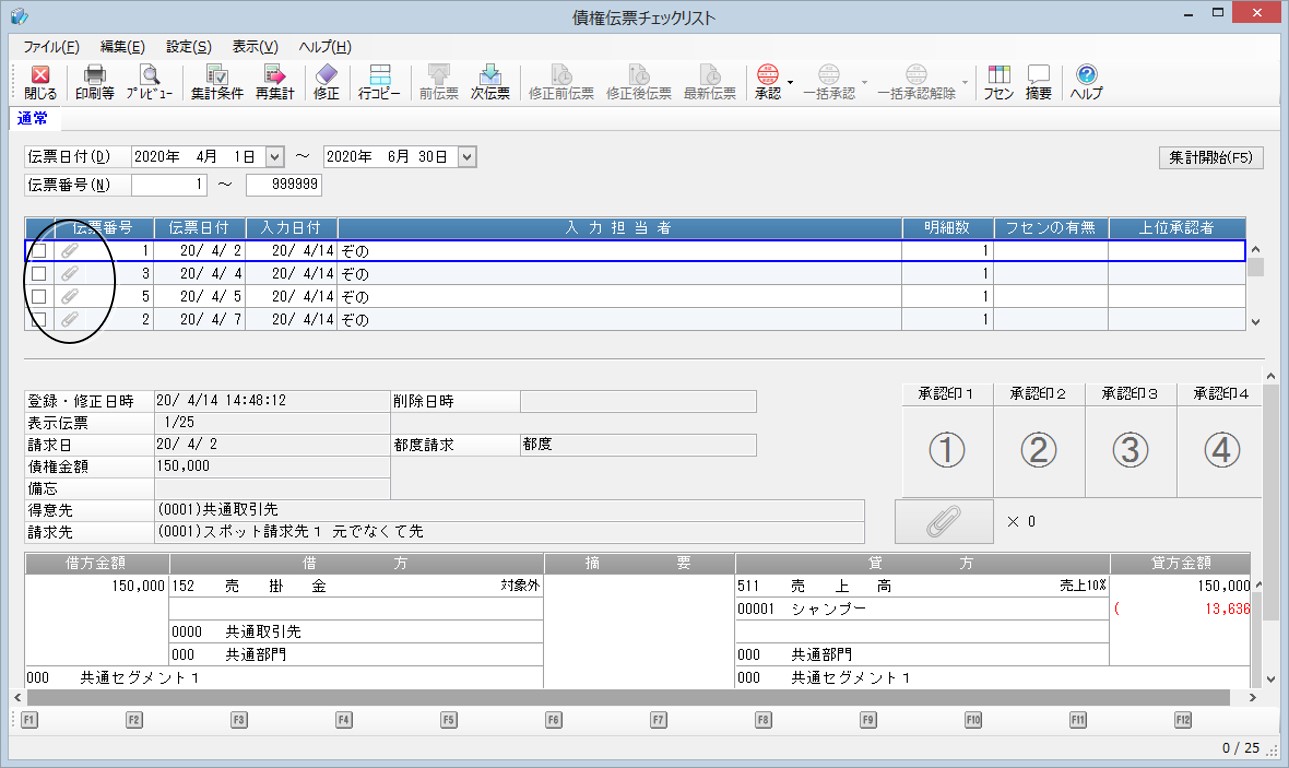1289x768 pixels.
Task: Click the large attachment paperclip button
Action: tap(944, 521)
